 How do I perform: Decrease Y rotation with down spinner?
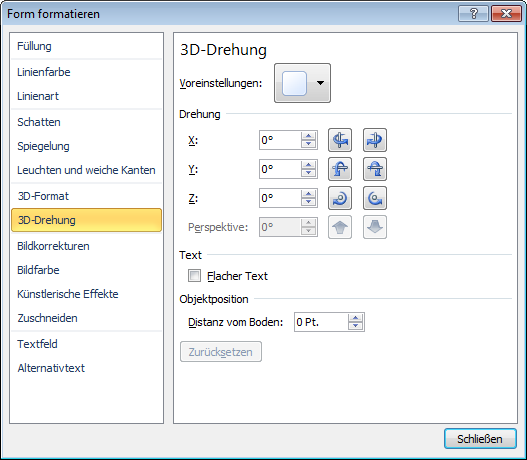click(x=308, y=173)
